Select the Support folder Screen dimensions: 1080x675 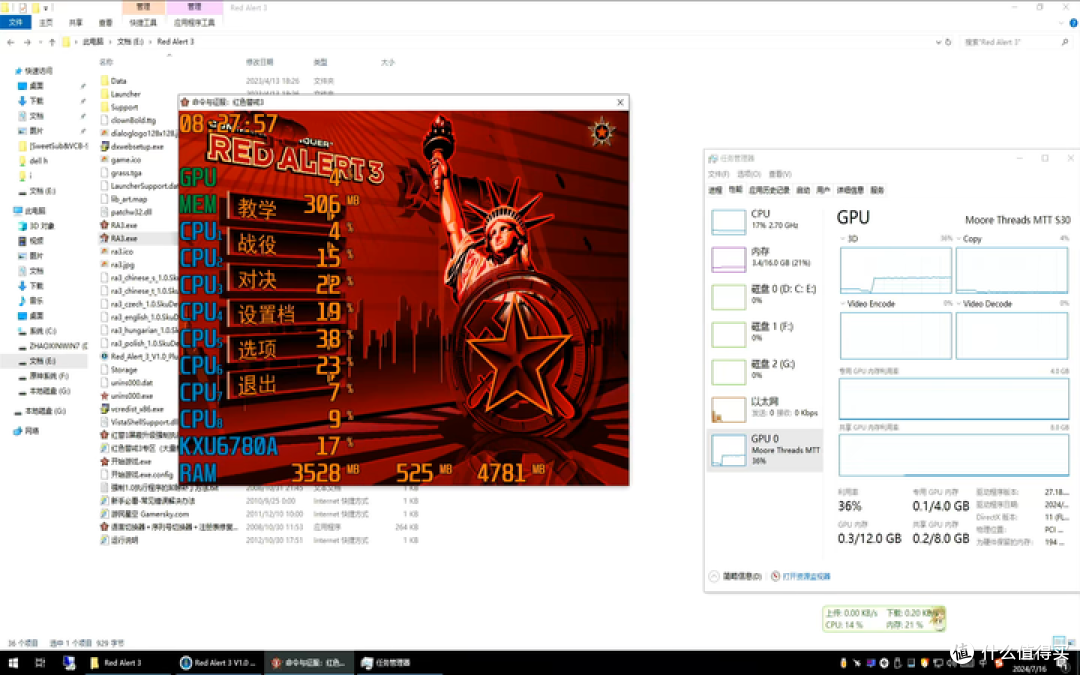[x=119, y=107]
